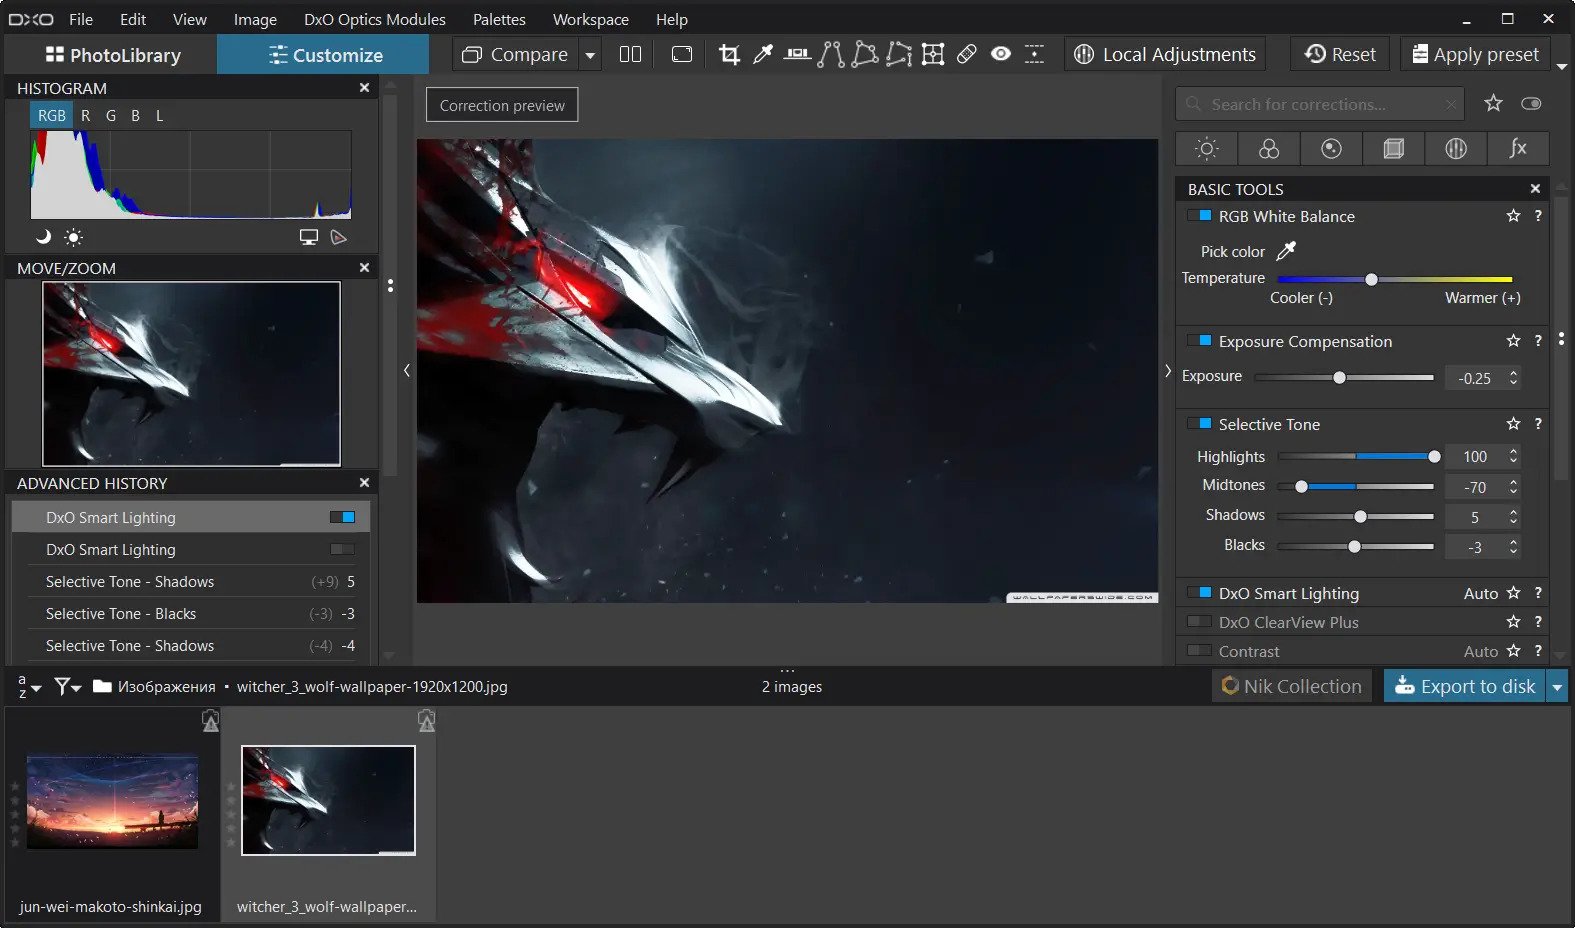Toggle Selective Tone correction
The height and width of the screenshot is (928, 1575).
click(1199, 423)
